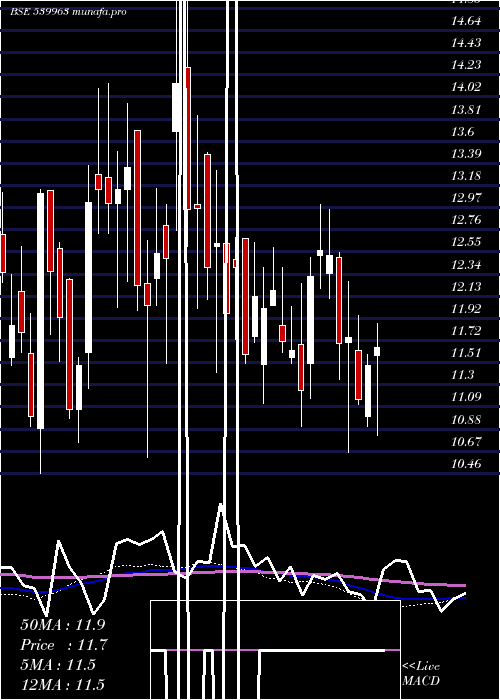Screen dimensions: 500x700
Task: Click the 11.3 price axis label
Action: tap(462, 375)
